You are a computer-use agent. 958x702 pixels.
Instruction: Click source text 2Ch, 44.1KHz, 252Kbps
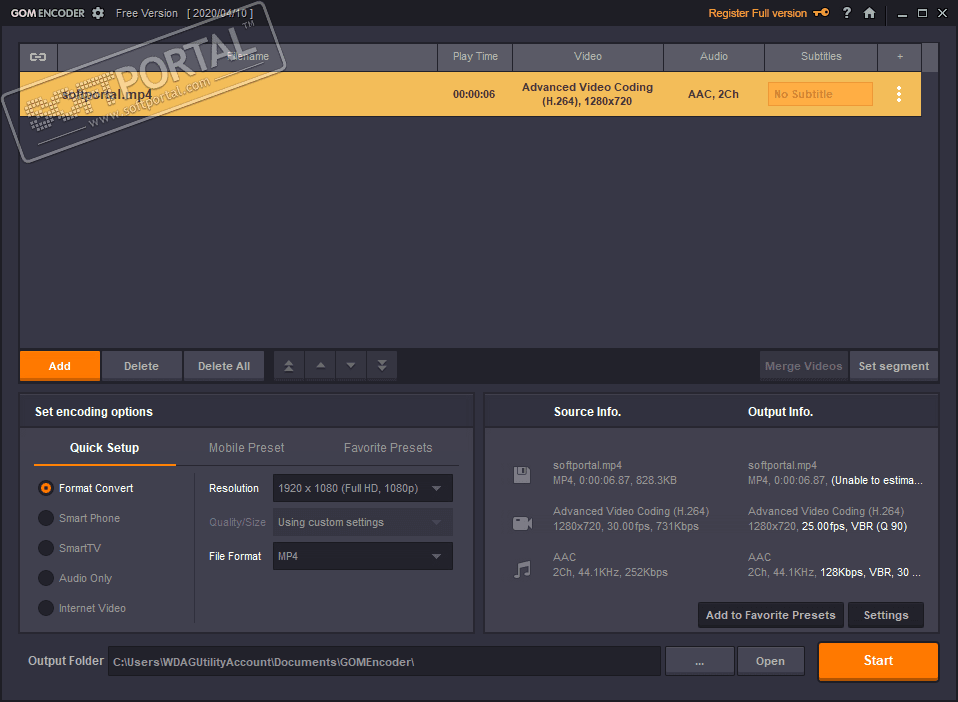coord(610,572)
